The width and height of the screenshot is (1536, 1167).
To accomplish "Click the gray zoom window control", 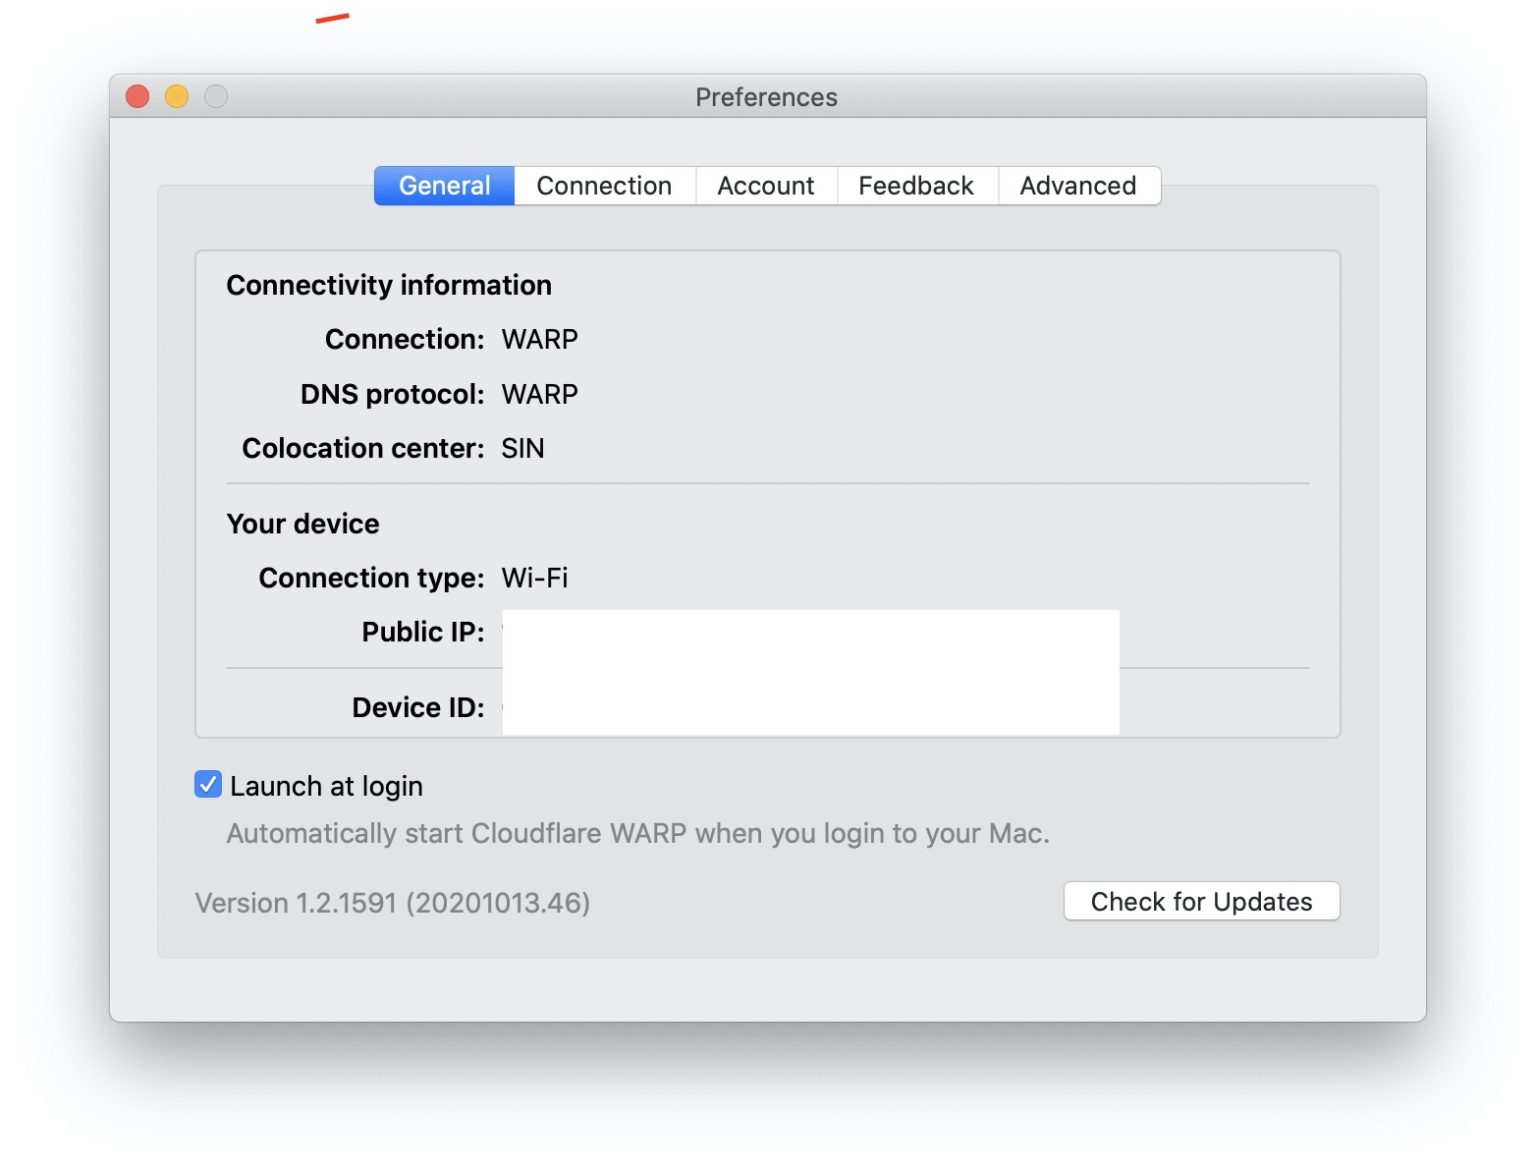I will tap(216, 96).
